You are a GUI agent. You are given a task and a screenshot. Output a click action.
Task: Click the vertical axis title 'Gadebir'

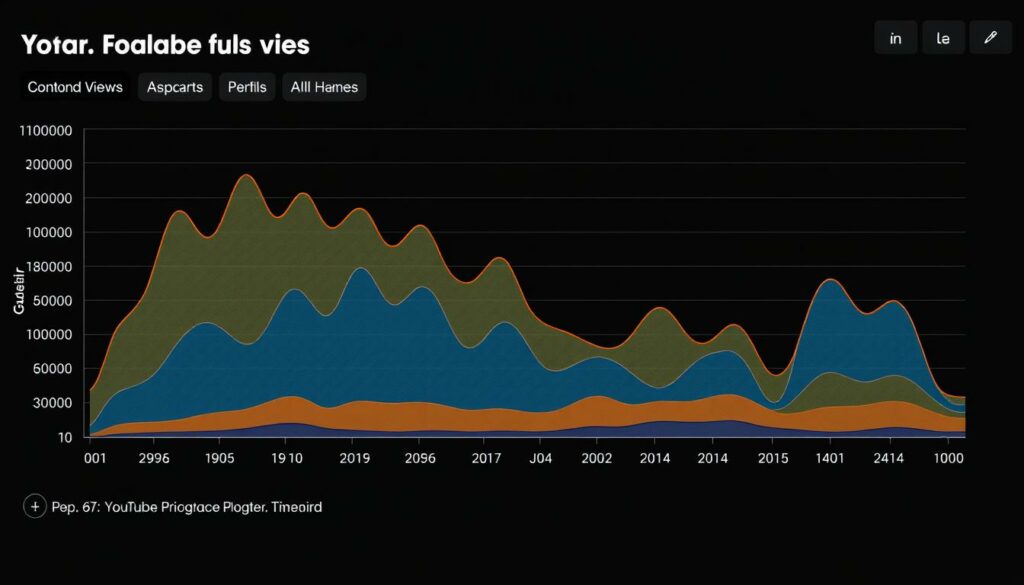click(19, 289)
